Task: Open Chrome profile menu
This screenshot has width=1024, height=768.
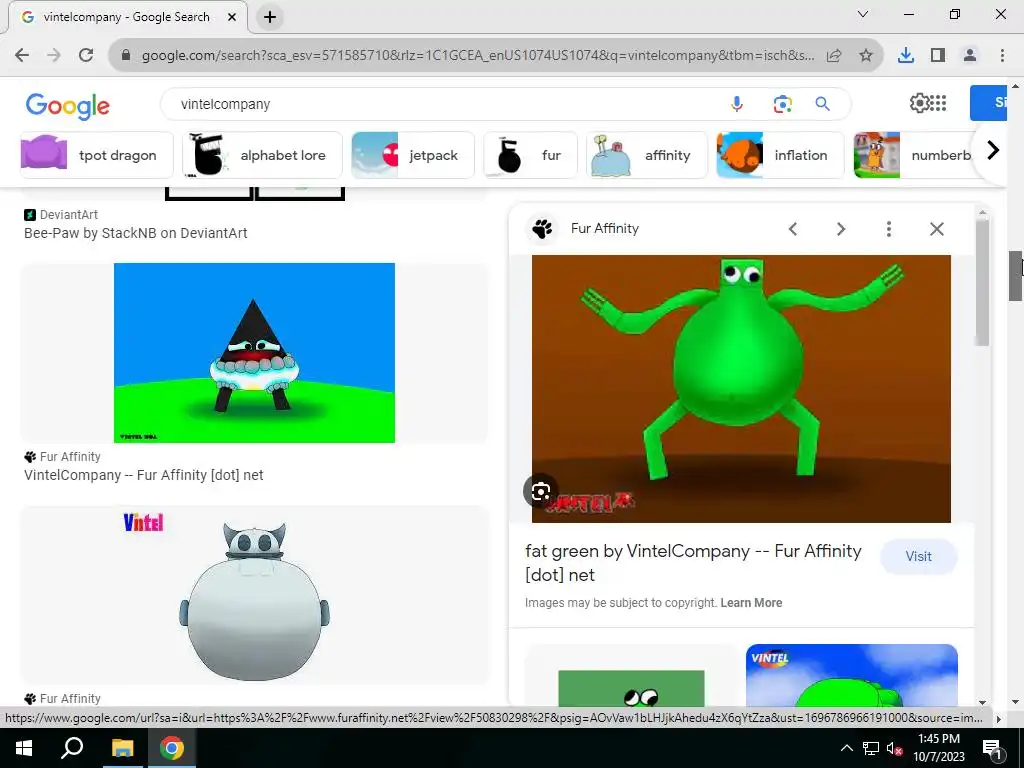Action: coord(970,56)
